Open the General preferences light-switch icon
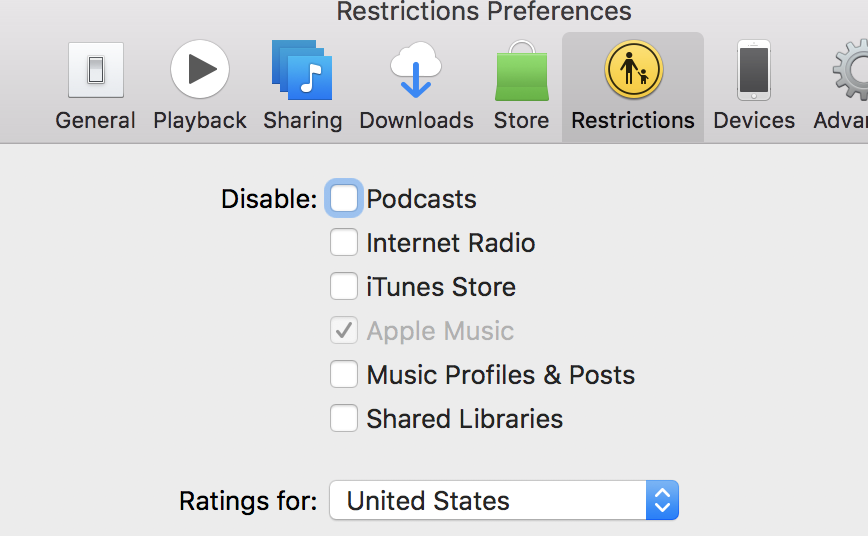The width and height of the screenshot is (868, 536). pos(95,70)
